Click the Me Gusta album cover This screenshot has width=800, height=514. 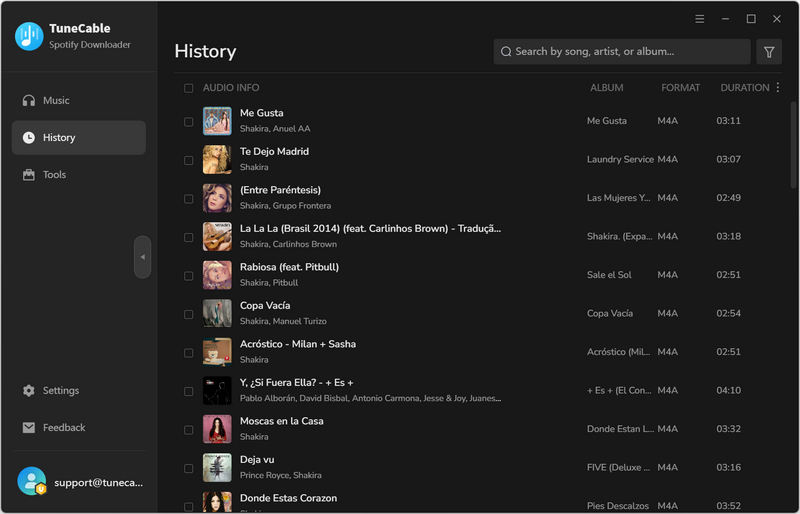pos(217,121)
